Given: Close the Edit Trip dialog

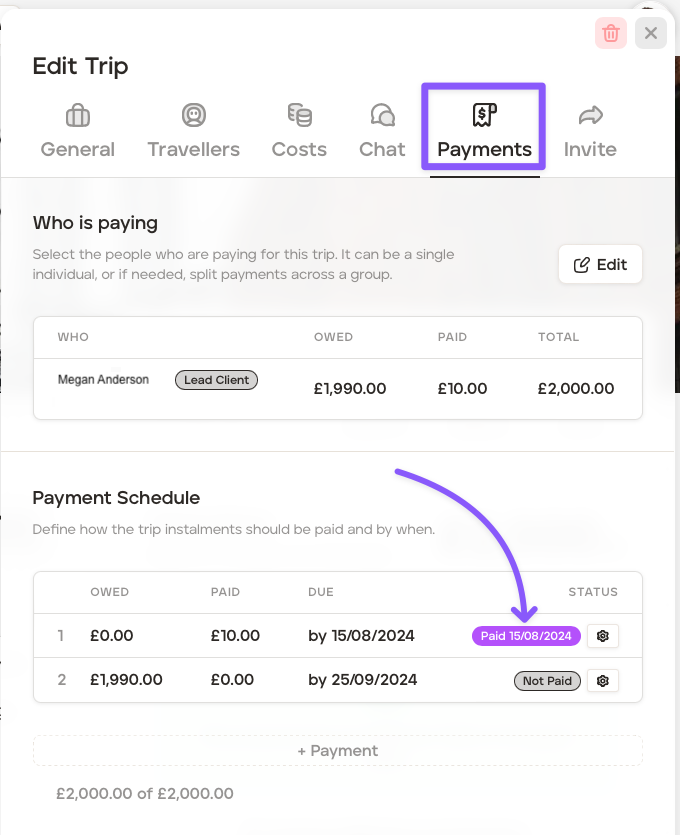Looking at the screenshot, I should coord(650,33).
